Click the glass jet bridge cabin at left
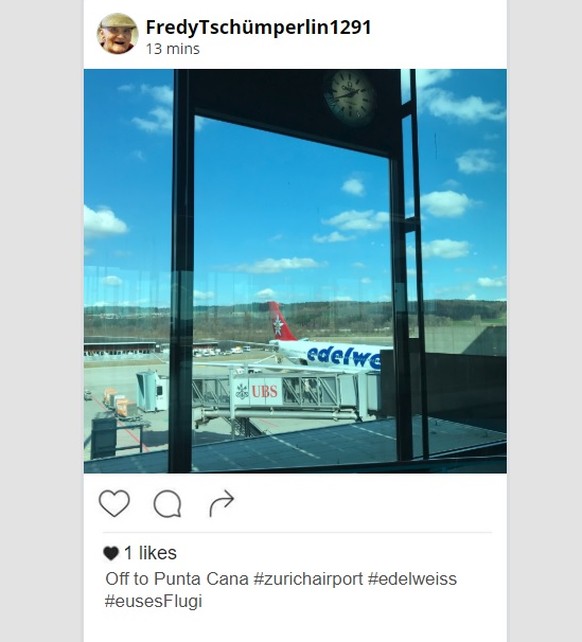Image resolution: width=582 pixels, height=642 pixels. pos(151,391)
